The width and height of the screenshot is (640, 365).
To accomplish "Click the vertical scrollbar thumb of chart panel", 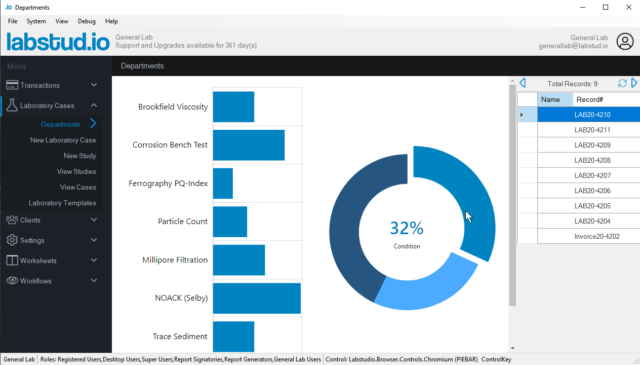I will coord(513,195).
